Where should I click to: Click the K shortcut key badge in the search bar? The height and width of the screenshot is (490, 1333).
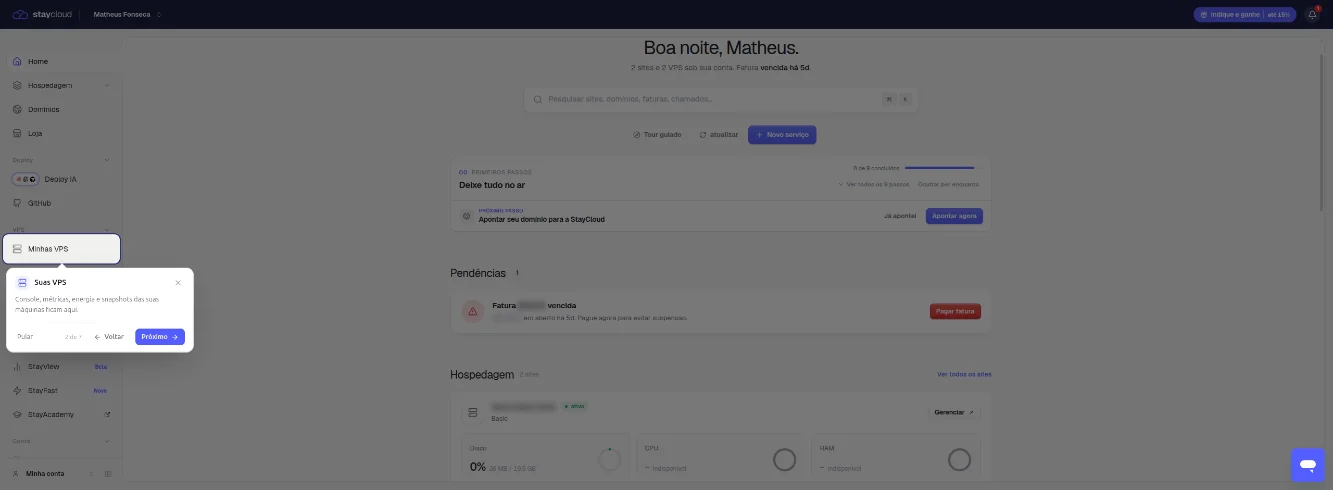[x=905, y=99]
